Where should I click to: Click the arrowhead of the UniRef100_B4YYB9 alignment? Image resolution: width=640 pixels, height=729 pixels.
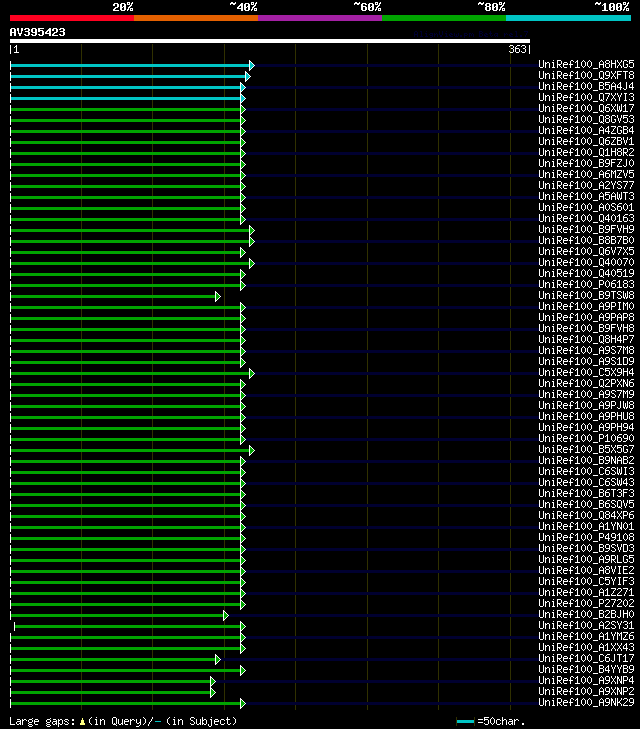coord(243,670)
